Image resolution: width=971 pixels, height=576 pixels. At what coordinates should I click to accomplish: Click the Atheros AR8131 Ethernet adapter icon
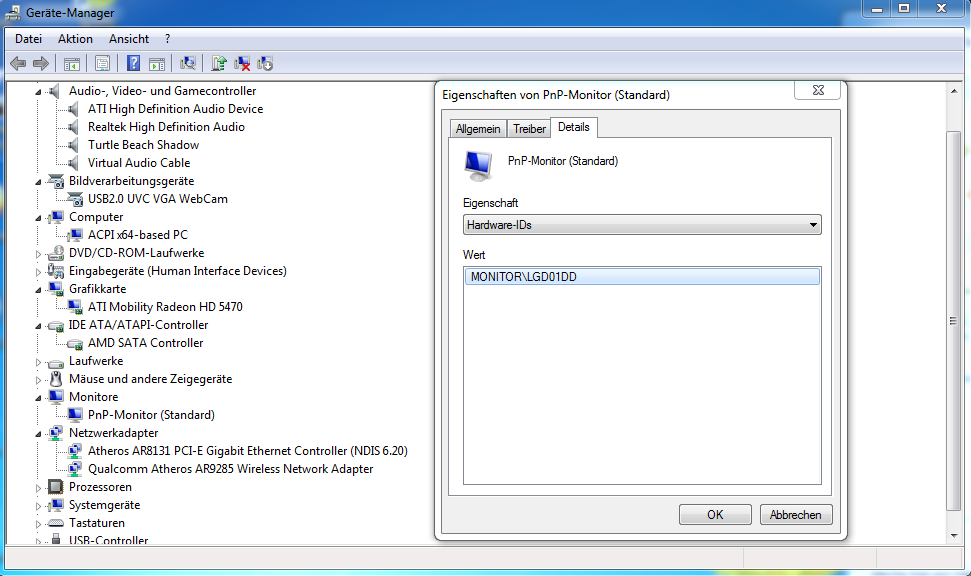click(x=75, y=451)
